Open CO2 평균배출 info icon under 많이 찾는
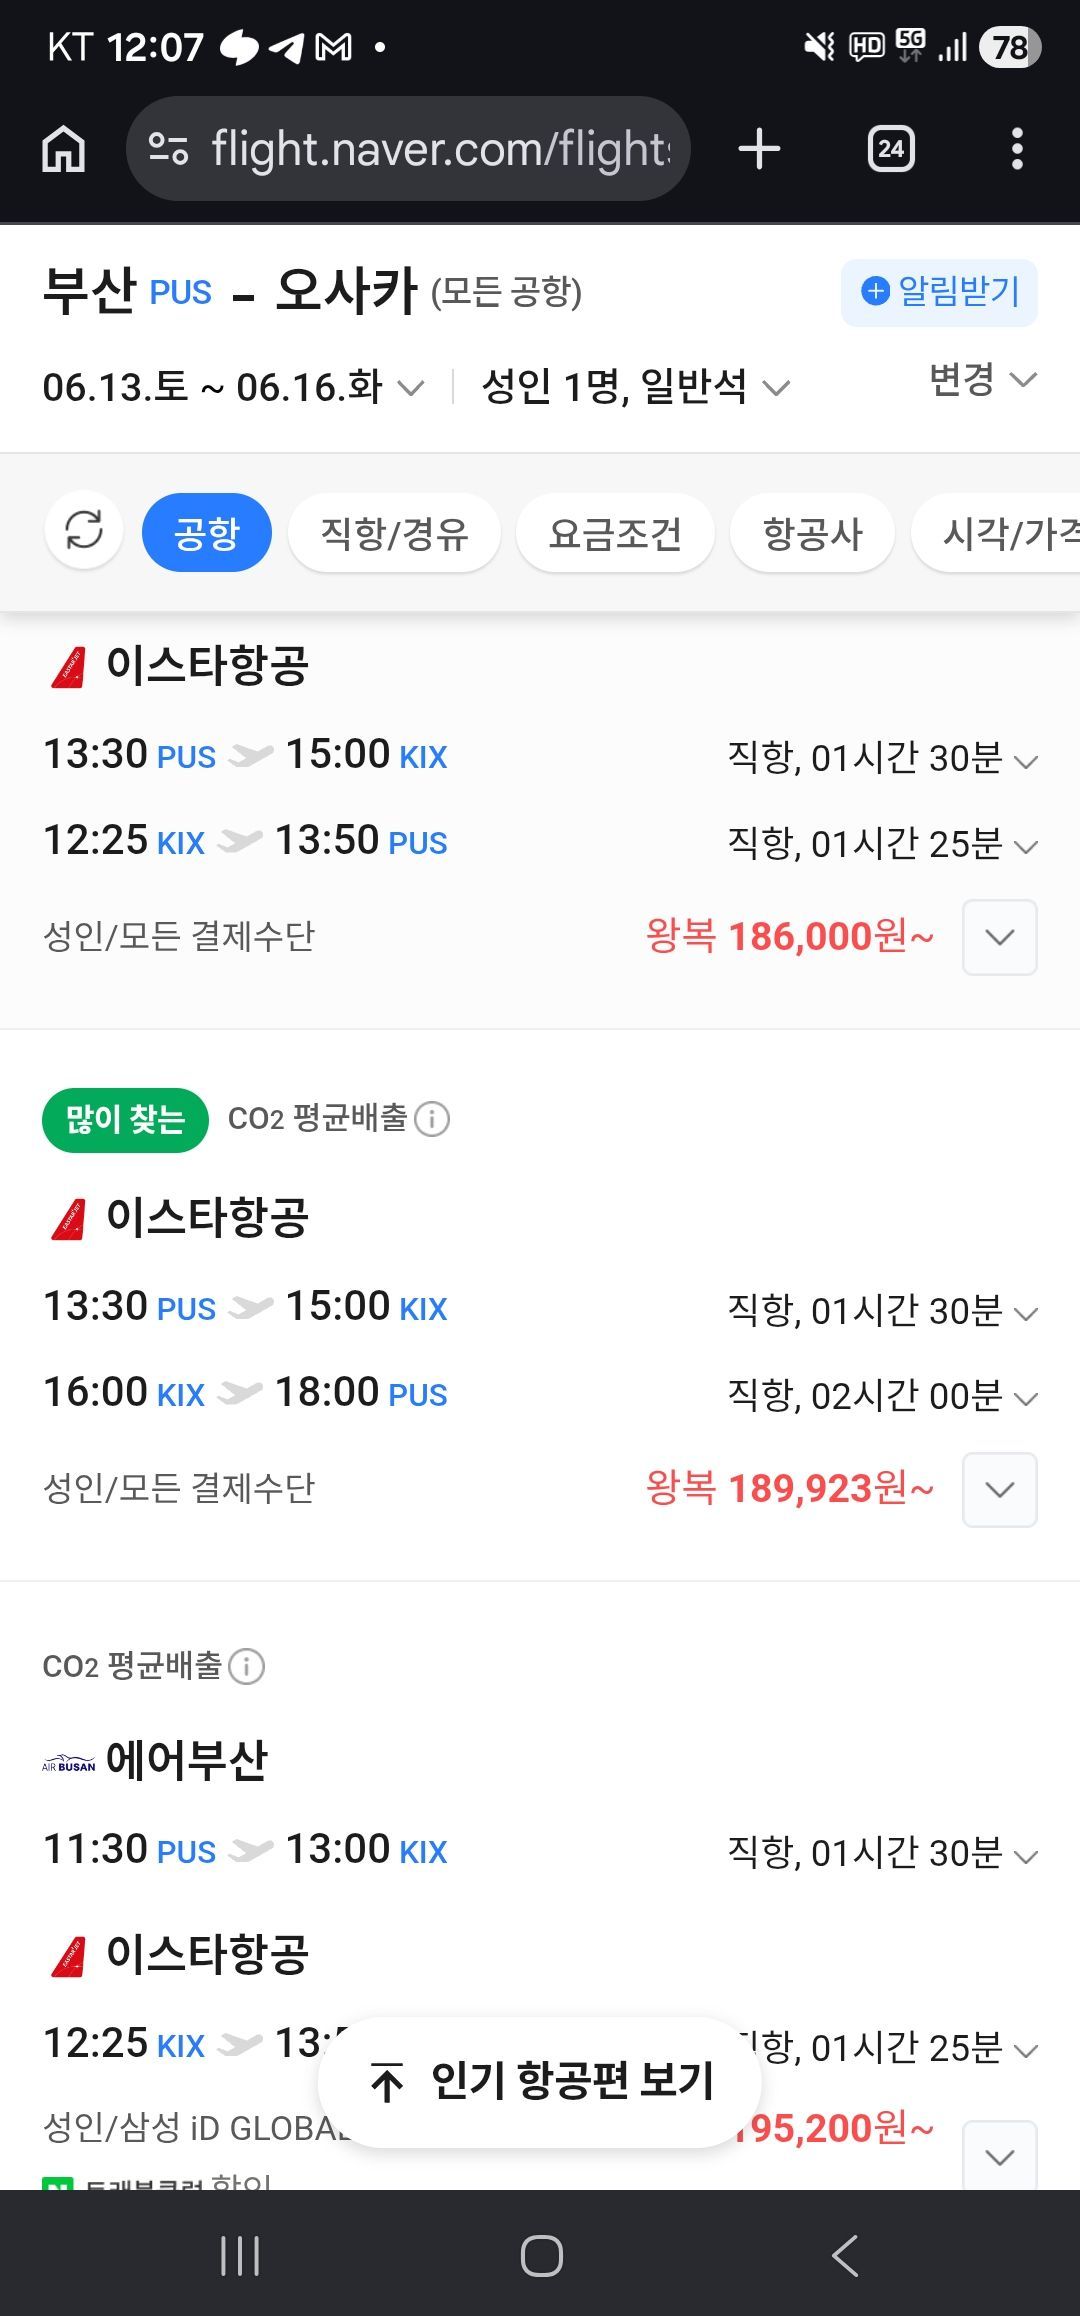The height and width of the screenshot is (2316, 1080). coord(432,1119)
